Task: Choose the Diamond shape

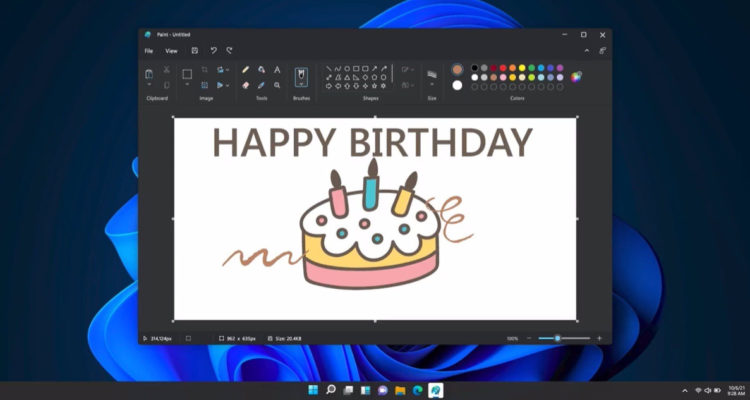Action: coord(365,77)
